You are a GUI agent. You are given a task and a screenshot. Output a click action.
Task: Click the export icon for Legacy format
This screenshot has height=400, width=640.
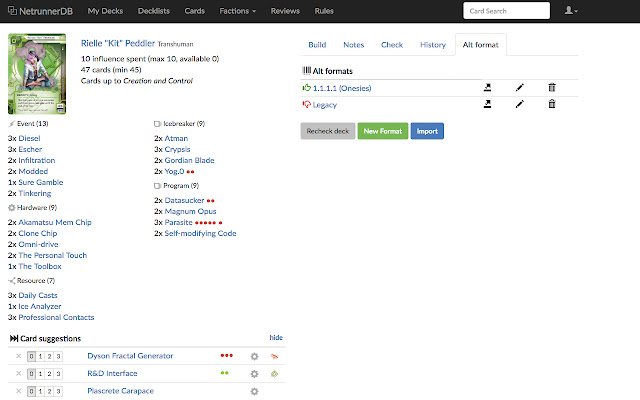click(x=487, y=104)
